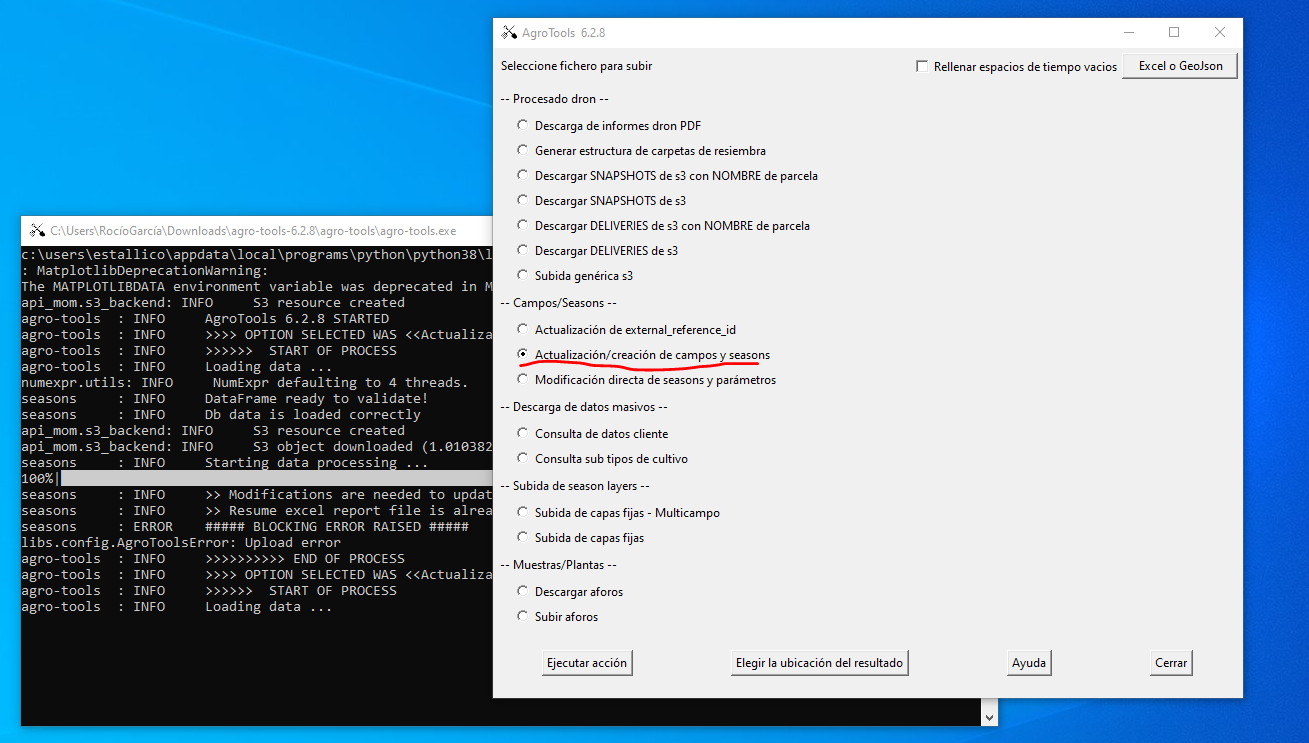Click the Resume excel report file line

coord(257,511)
